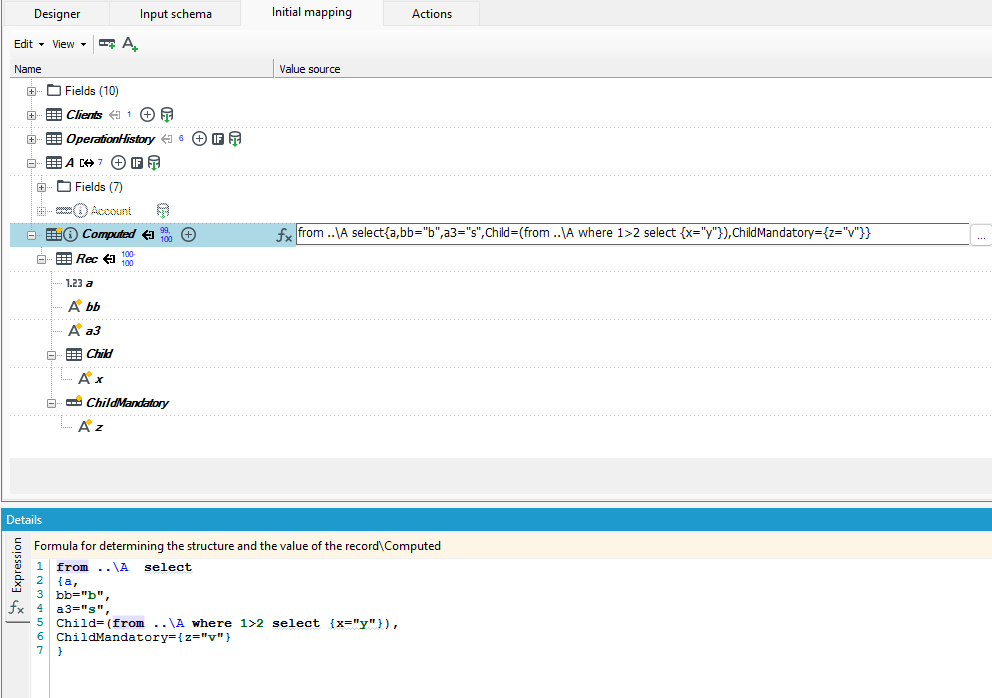This screenshot has height=698, width=992.
Task: Collapse the ChildMandatory node
Action: pyautogui.click(x=51, y=403)
